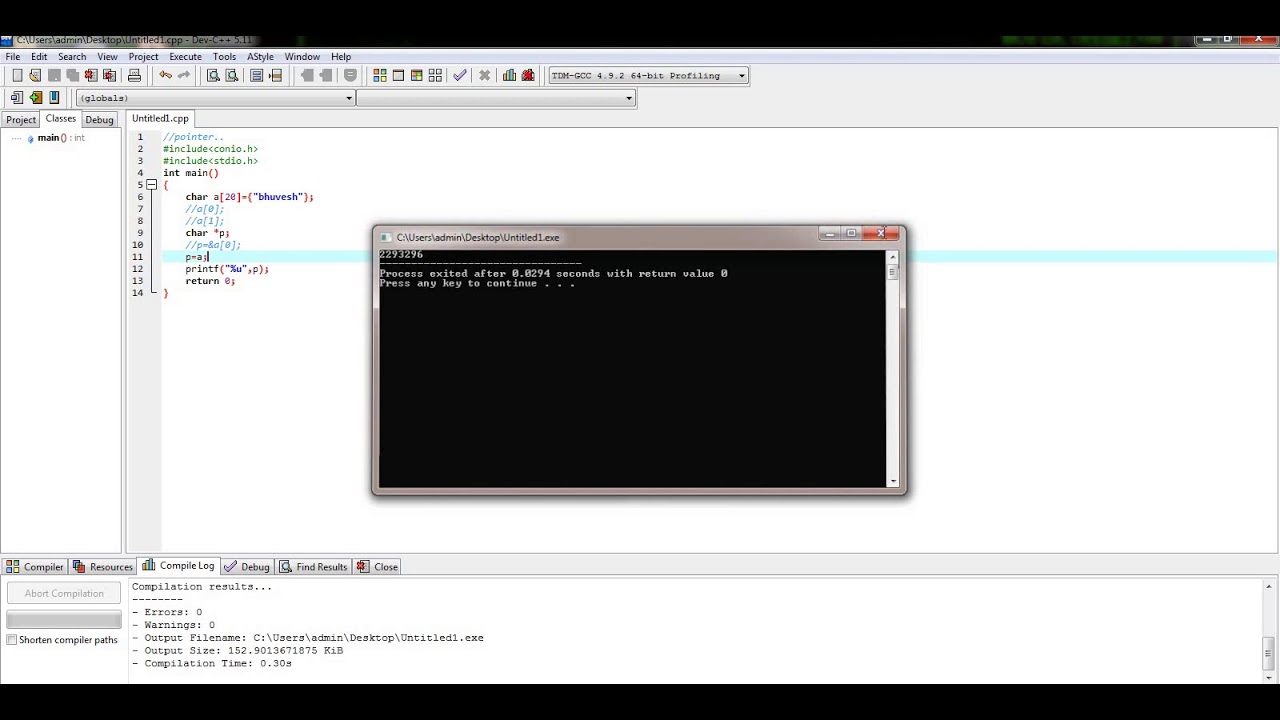Viewport: 1280px width, 720px height.
Task: Click the 'Compilation Time: 0.30s' log line
Action: pos(212,664)
